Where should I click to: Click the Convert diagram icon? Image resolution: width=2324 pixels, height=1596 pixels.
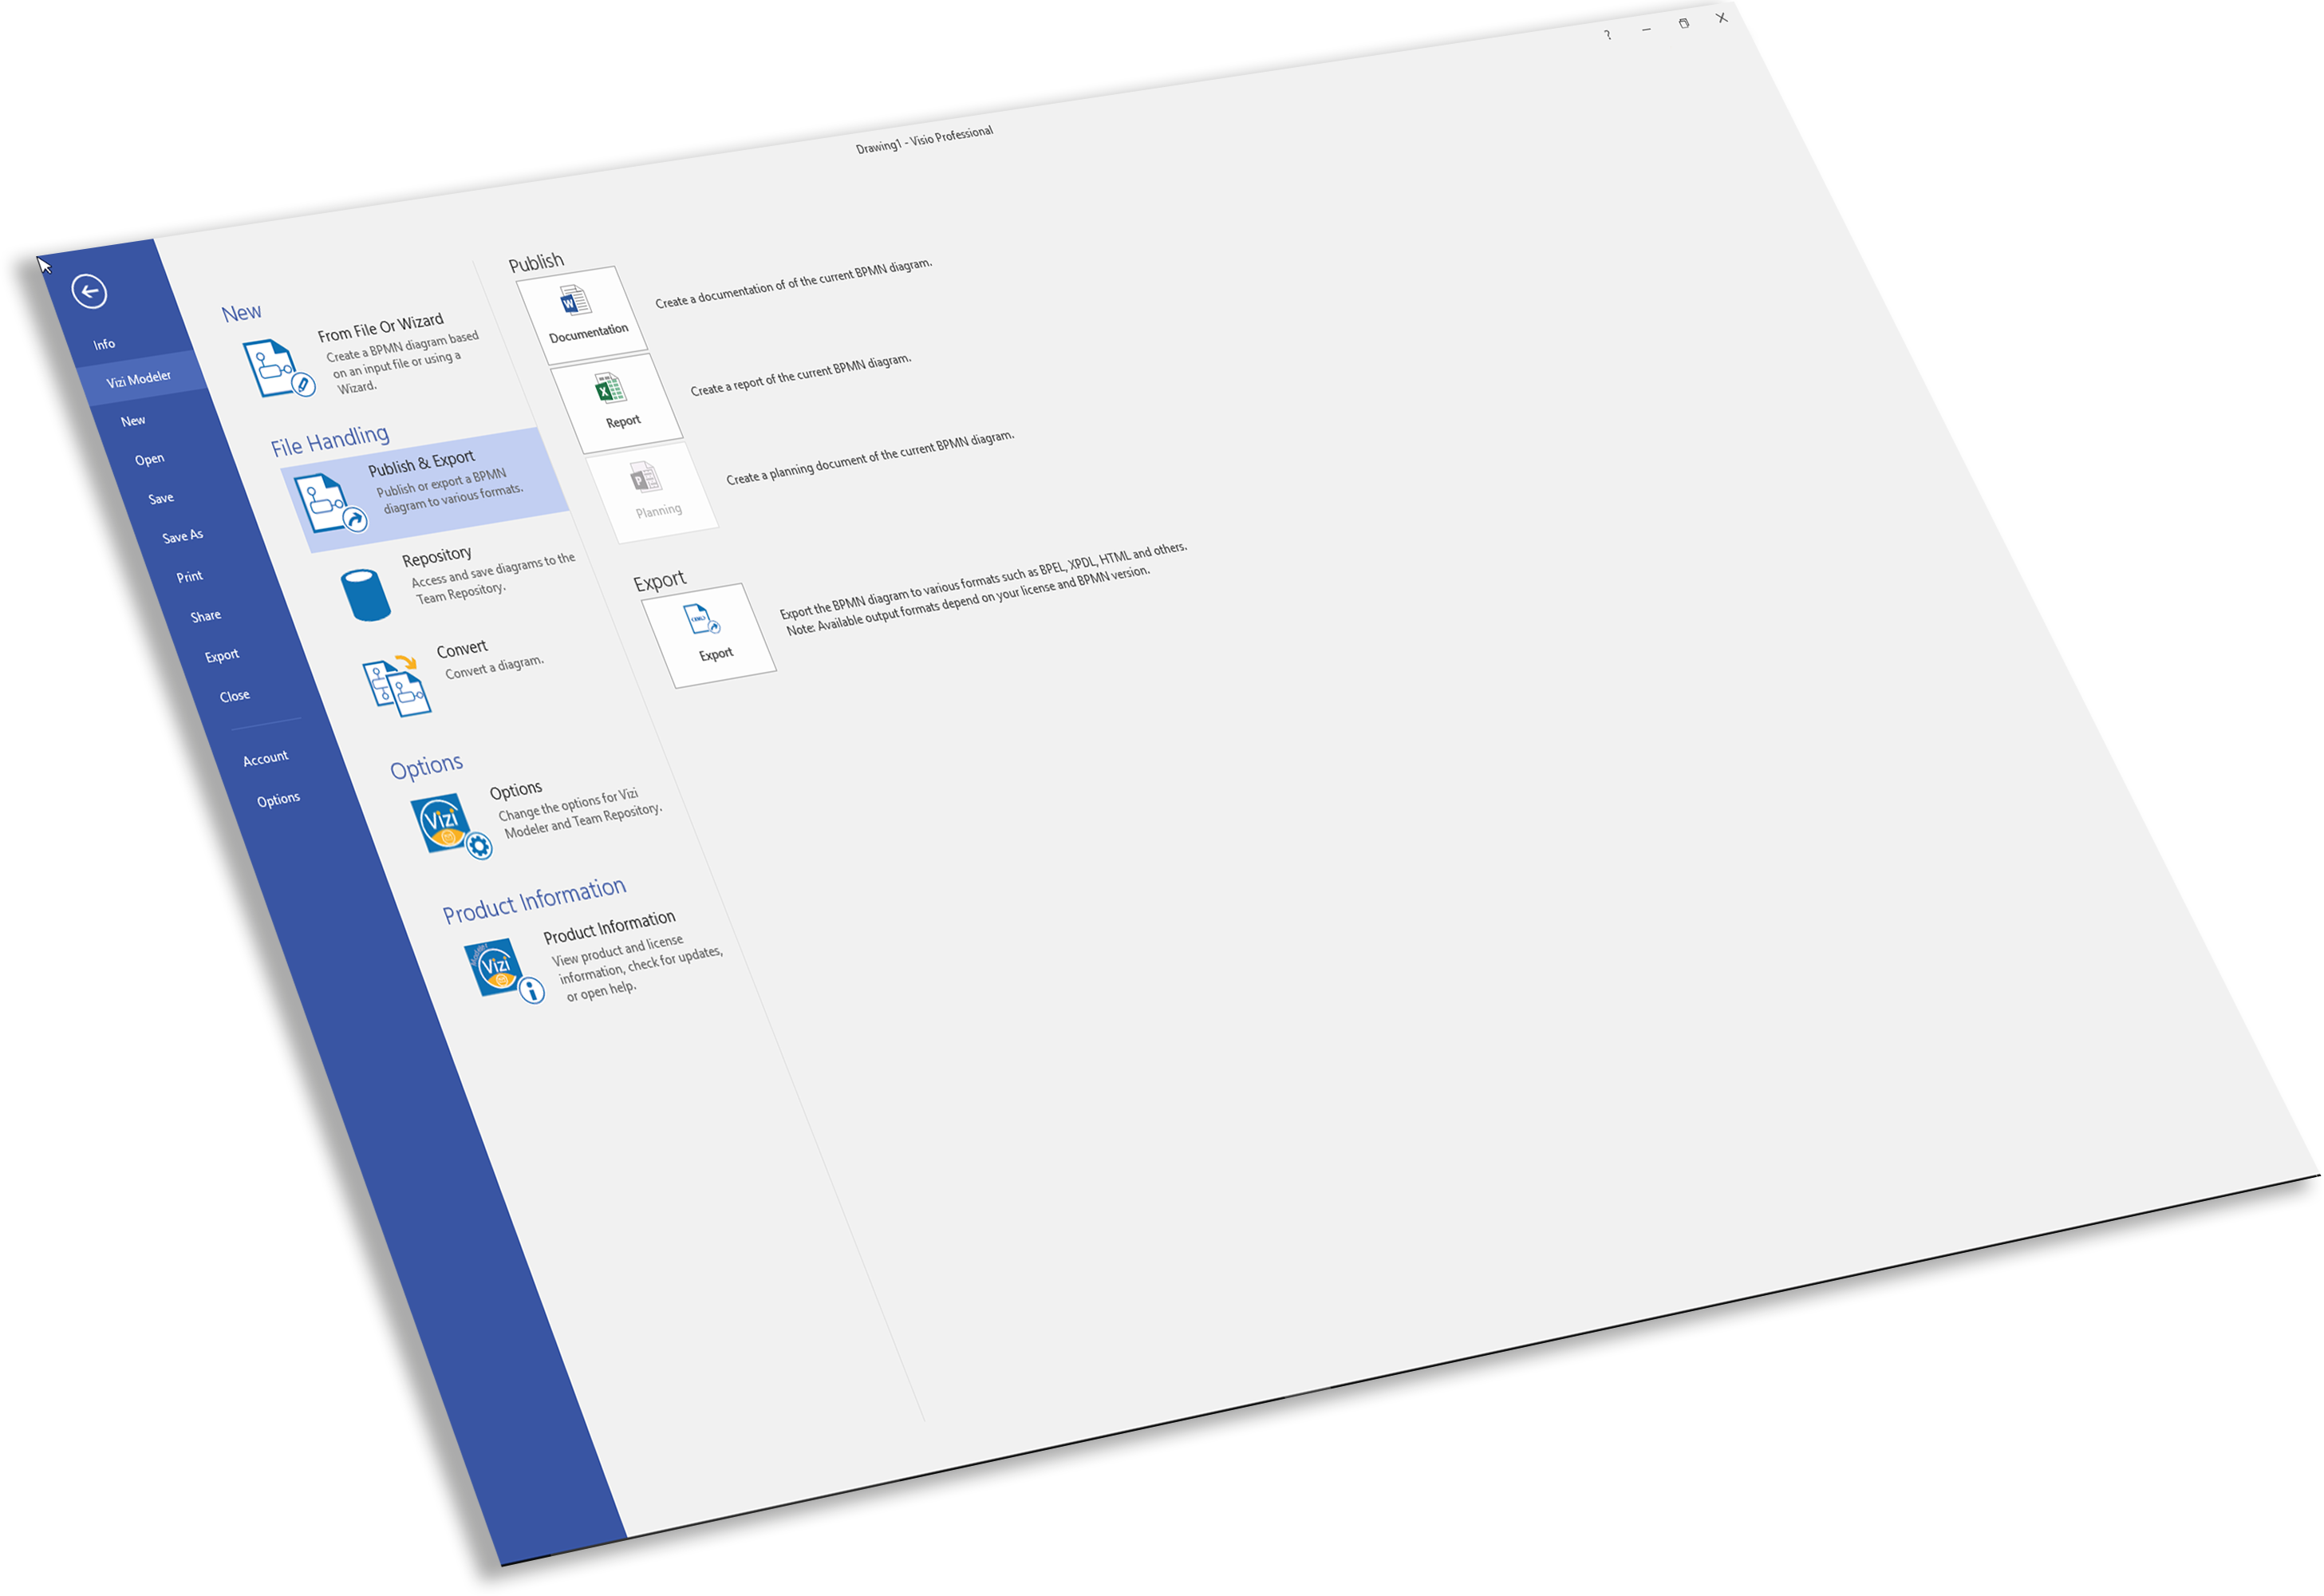coord(396,686)
